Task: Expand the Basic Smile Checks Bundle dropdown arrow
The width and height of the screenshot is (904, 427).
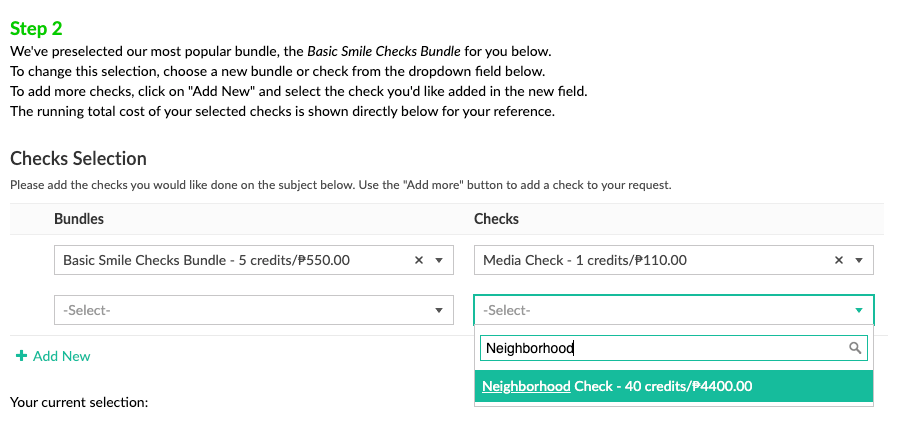Action: pyautogui.click(x=439, y=260)
